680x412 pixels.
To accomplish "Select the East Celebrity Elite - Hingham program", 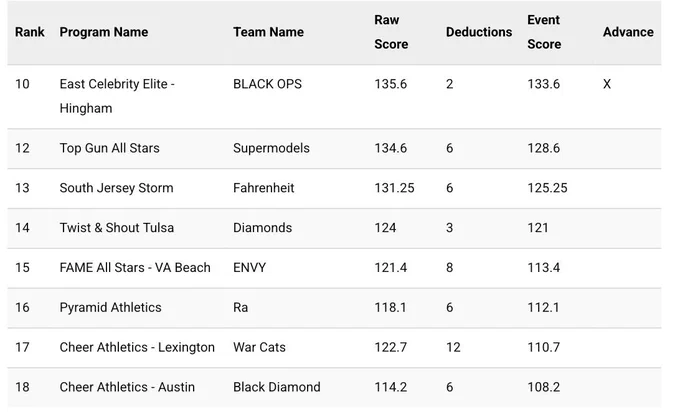I will click(117, 96).
